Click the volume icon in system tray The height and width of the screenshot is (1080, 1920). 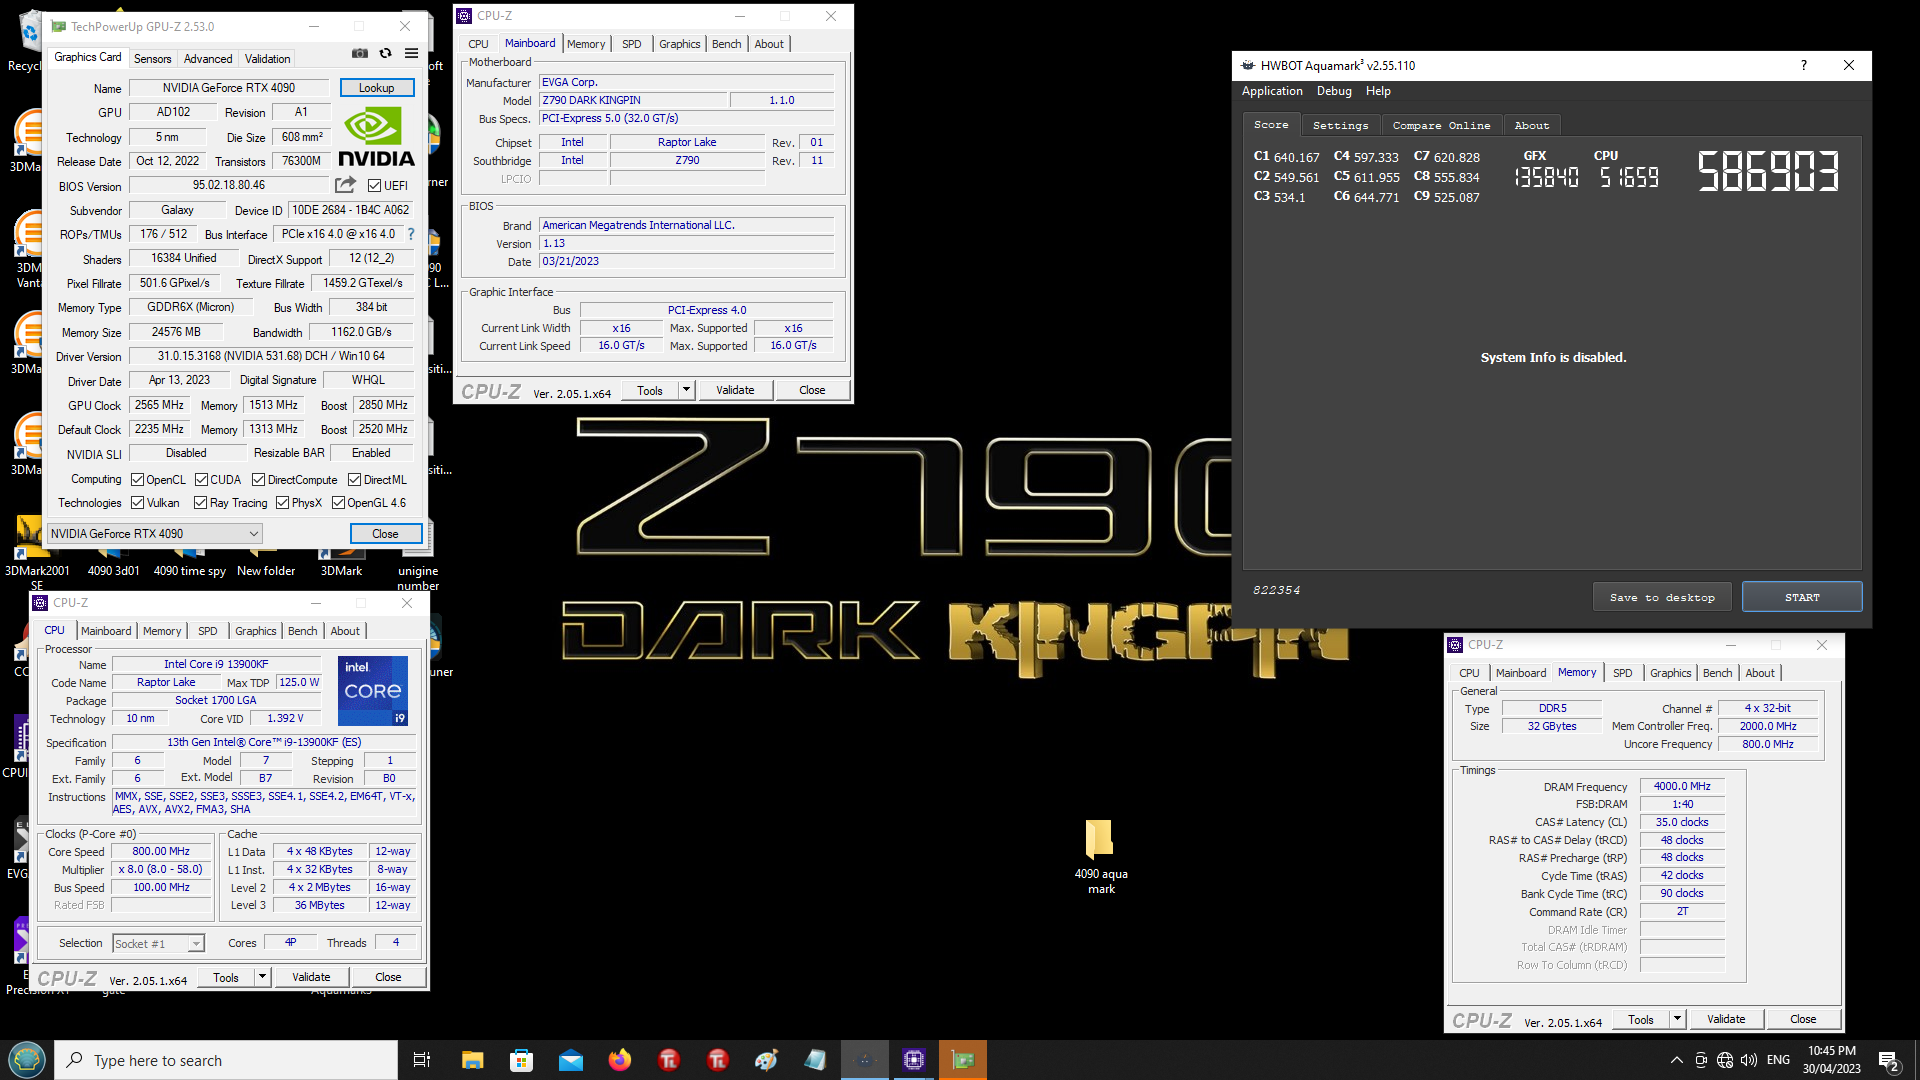point(1748,1060)
